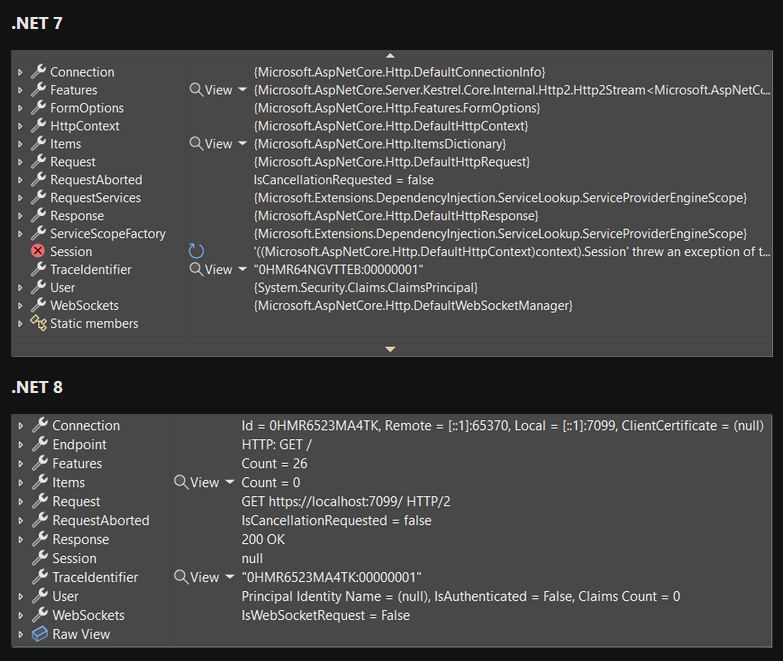783x661 pixels.
Task: Click the value "0HMR6523MA4TK:00000001"
Action: tap(331, 578)
